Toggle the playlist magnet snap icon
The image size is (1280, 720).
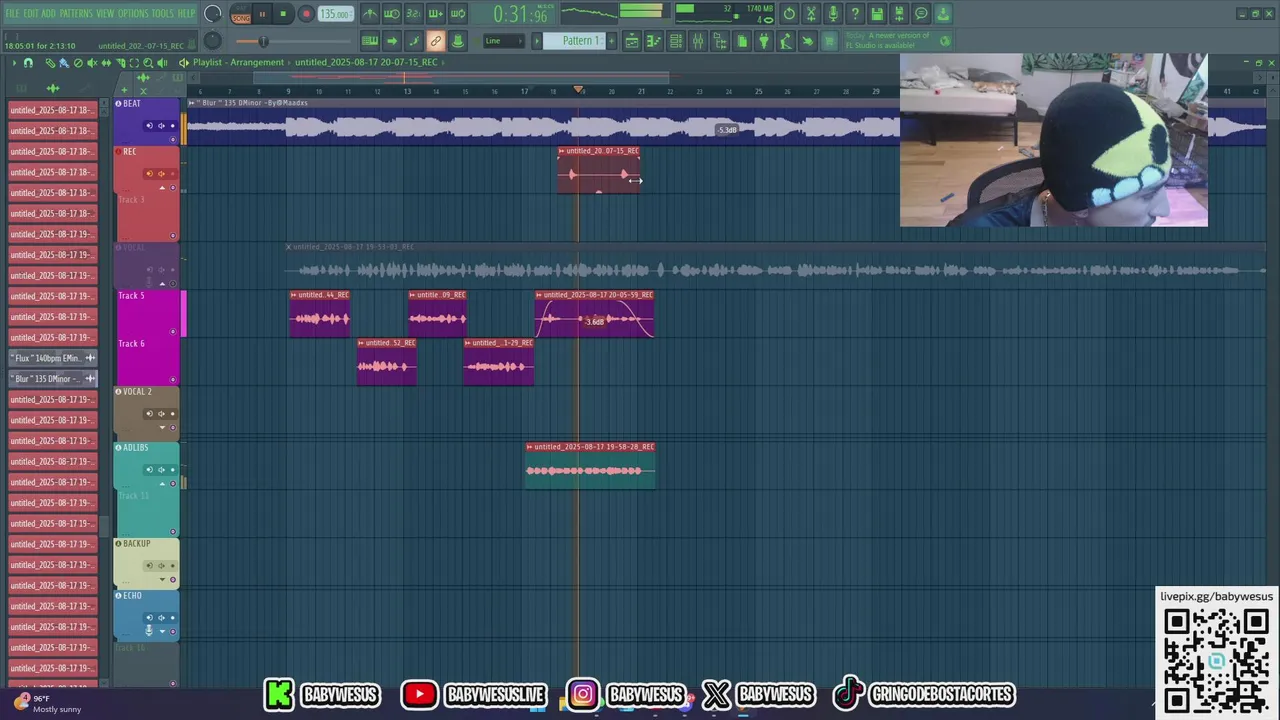click(x=28, y=63)
